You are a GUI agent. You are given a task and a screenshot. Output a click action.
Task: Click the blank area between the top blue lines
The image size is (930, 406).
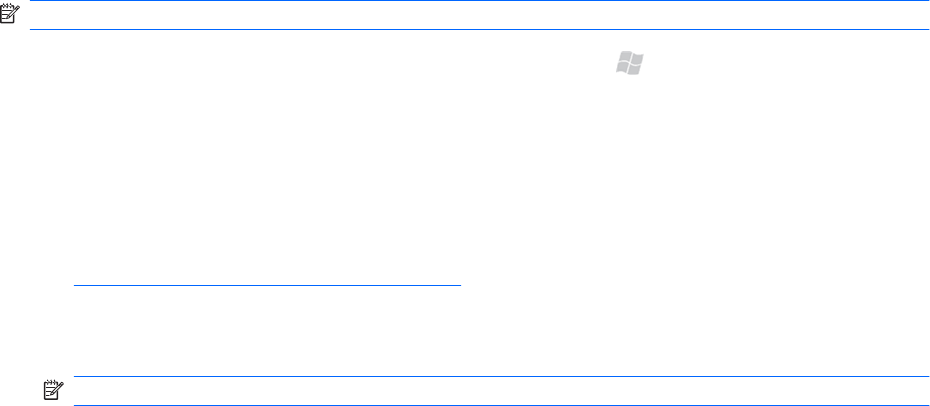point(470,15)
